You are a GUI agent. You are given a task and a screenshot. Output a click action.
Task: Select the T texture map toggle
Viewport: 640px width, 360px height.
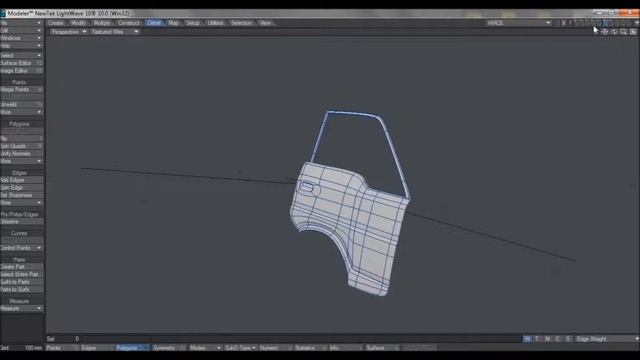click(537, 339)
